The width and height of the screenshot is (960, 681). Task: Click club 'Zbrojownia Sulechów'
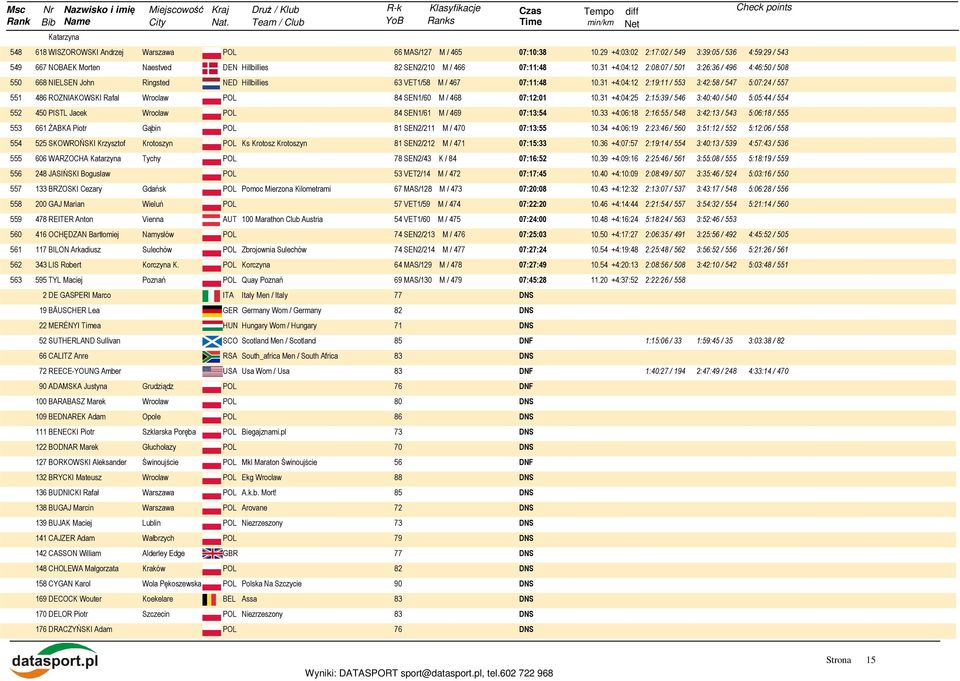(x=274, y=250)
